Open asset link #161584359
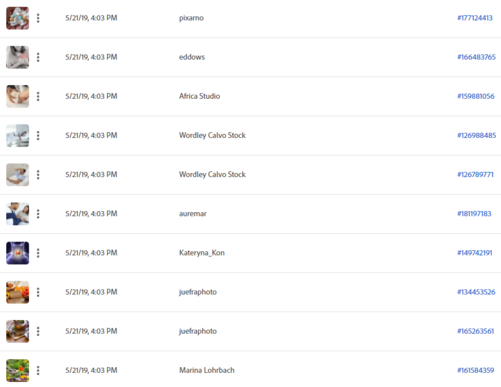Viewport: 501px width, 387px height. coord(476,370)
